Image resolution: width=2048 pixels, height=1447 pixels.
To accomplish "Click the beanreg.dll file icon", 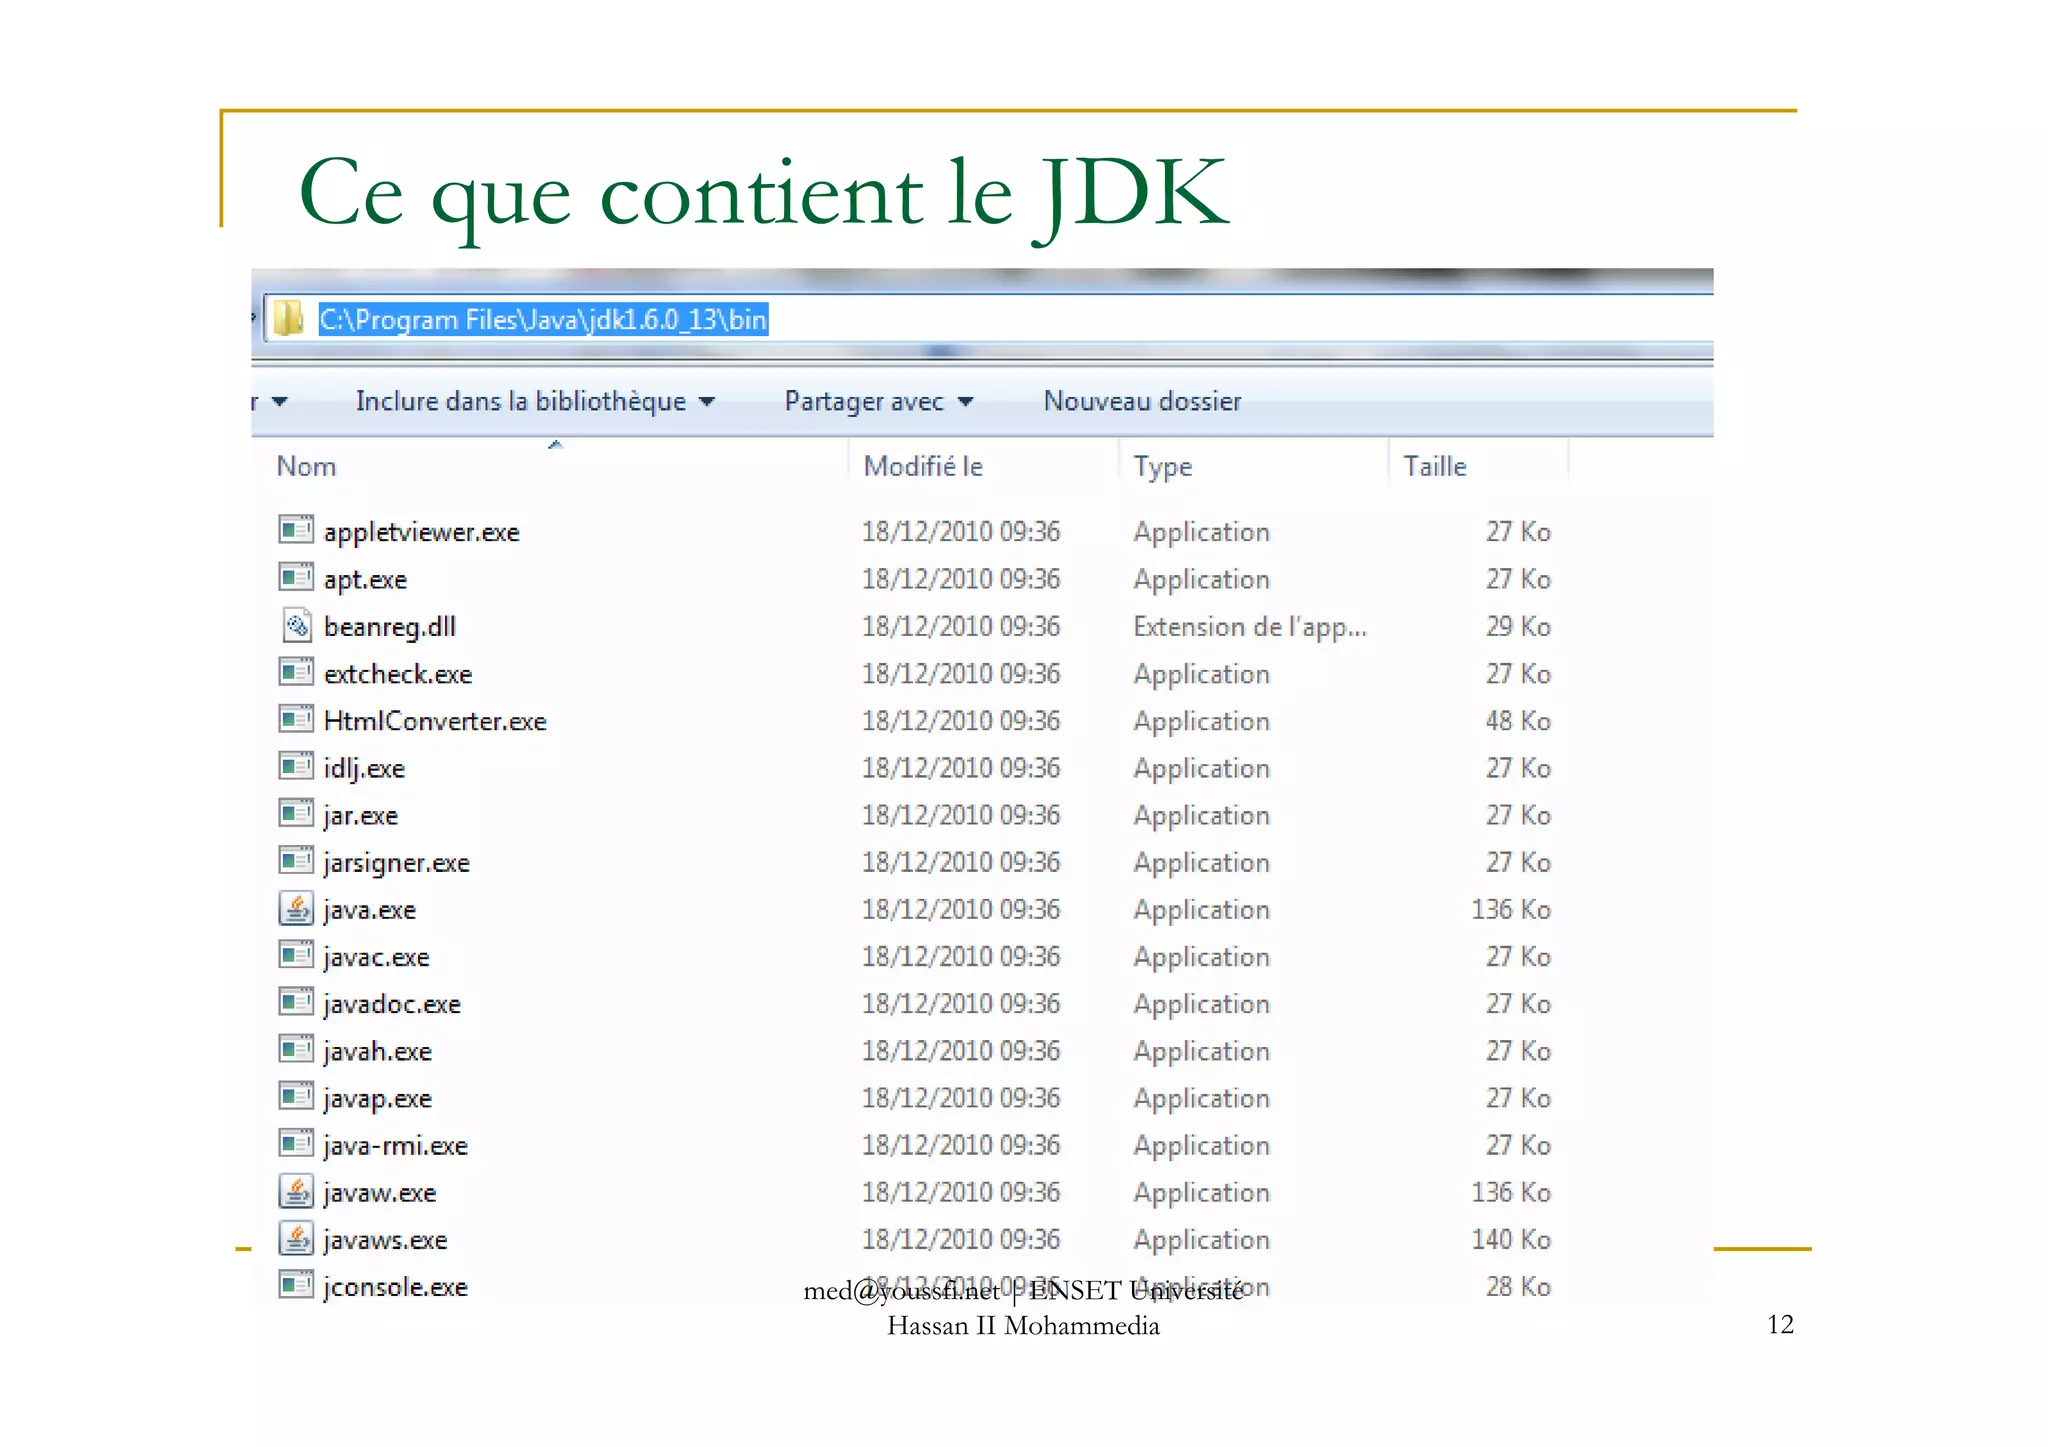I will [x=296, y=625].
